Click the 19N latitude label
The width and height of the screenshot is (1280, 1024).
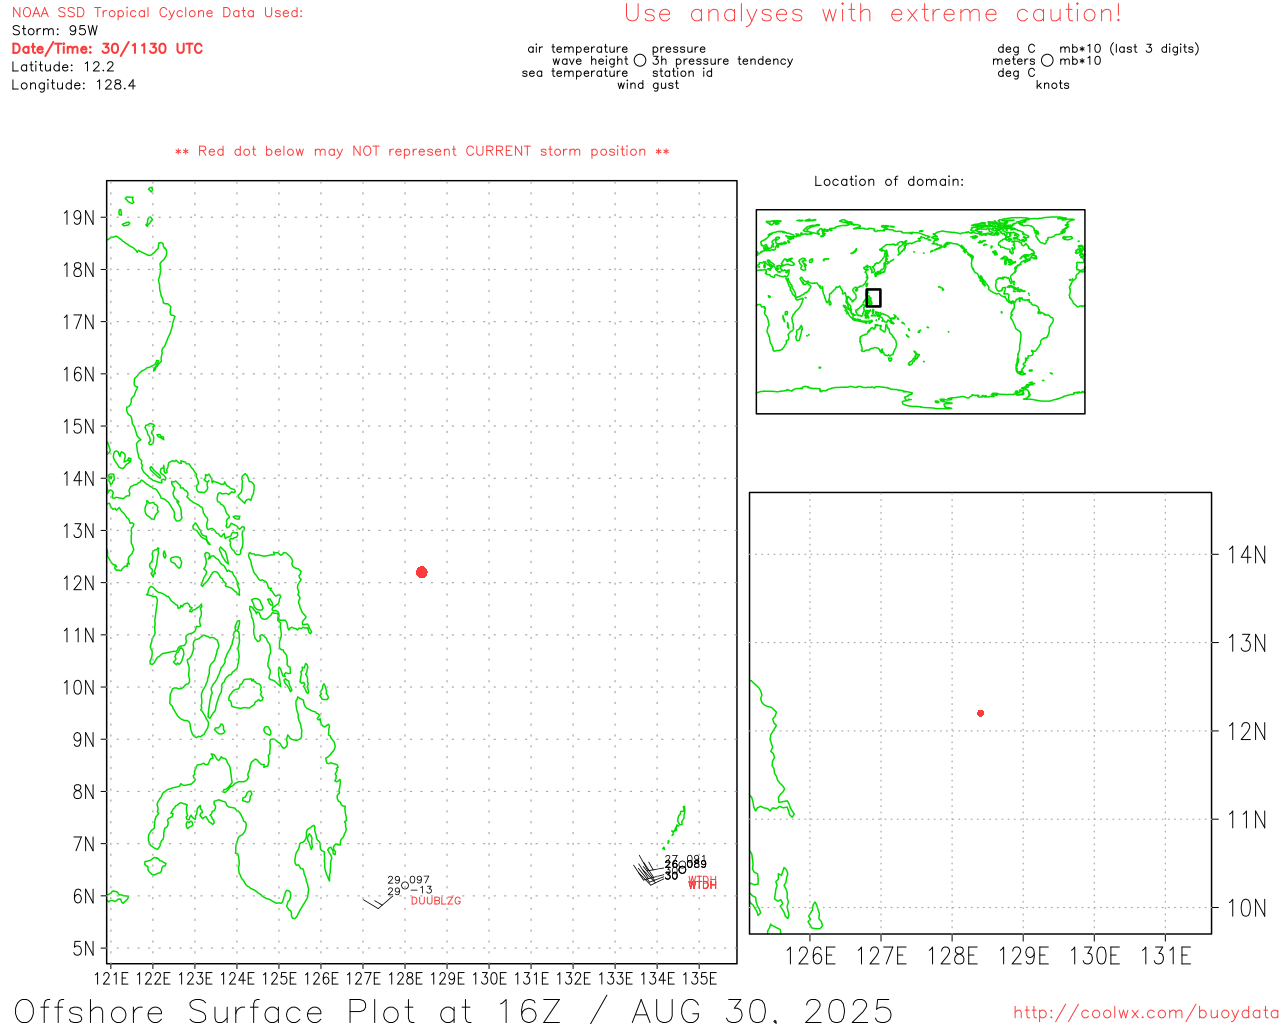click(79, 218)
